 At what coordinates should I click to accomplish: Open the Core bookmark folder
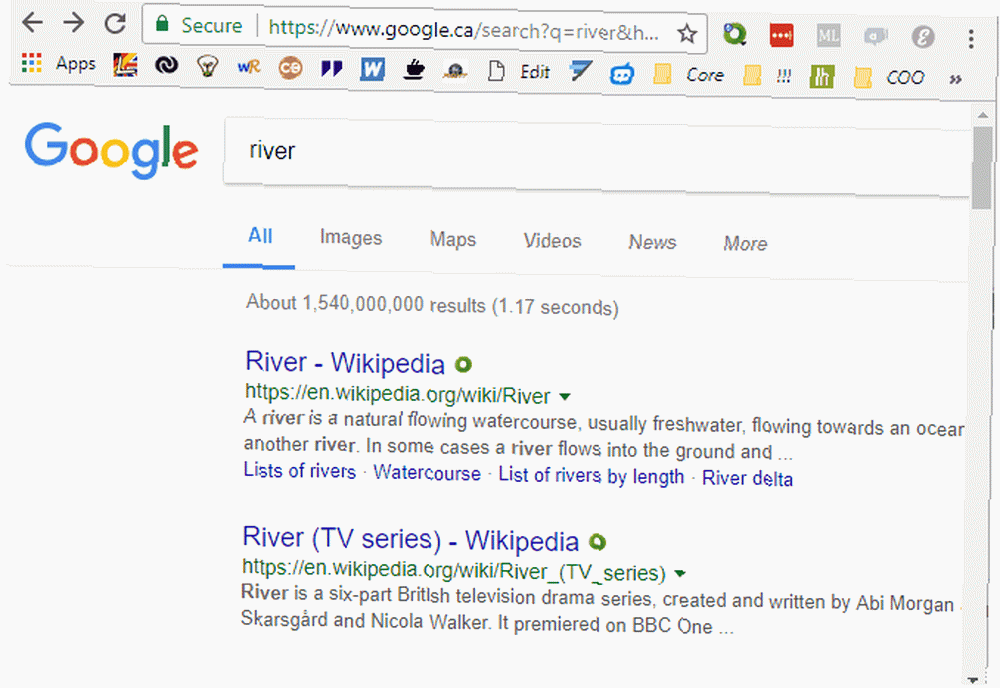689,74
